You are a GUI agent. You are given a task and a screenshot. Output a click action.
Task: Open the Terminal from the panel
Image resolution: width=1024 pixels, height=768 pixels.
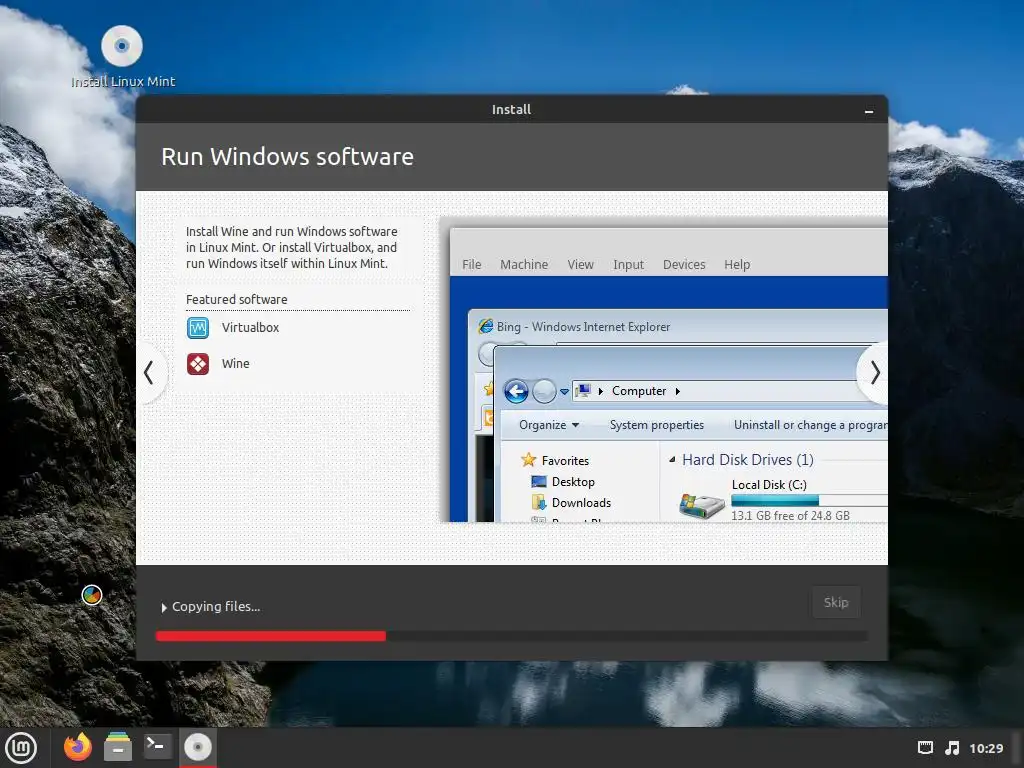tap(157, 746)
